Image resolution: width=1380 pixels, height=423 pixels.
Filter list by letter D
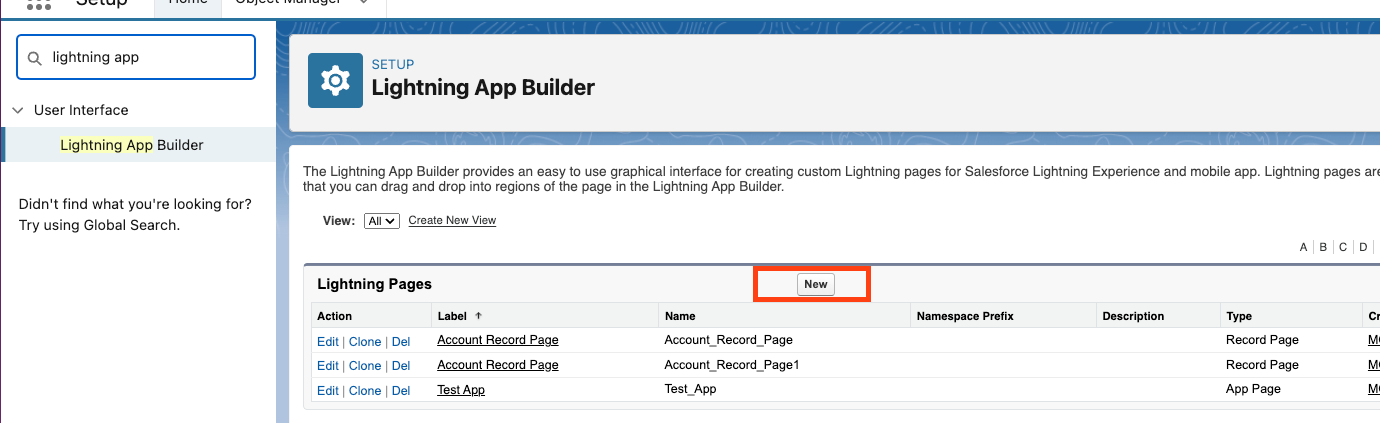pyautogui.click(x=1363, y=247)
